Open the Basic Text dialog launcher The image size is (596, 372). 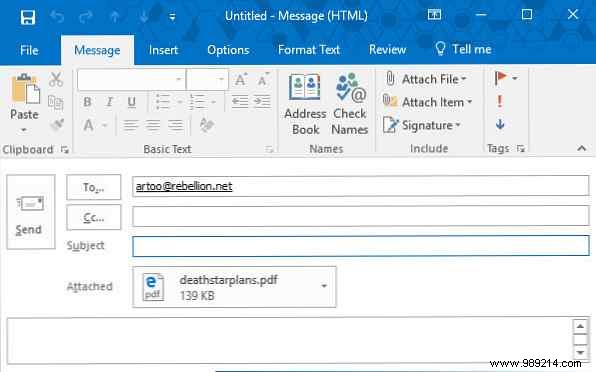tap(269, 150)
